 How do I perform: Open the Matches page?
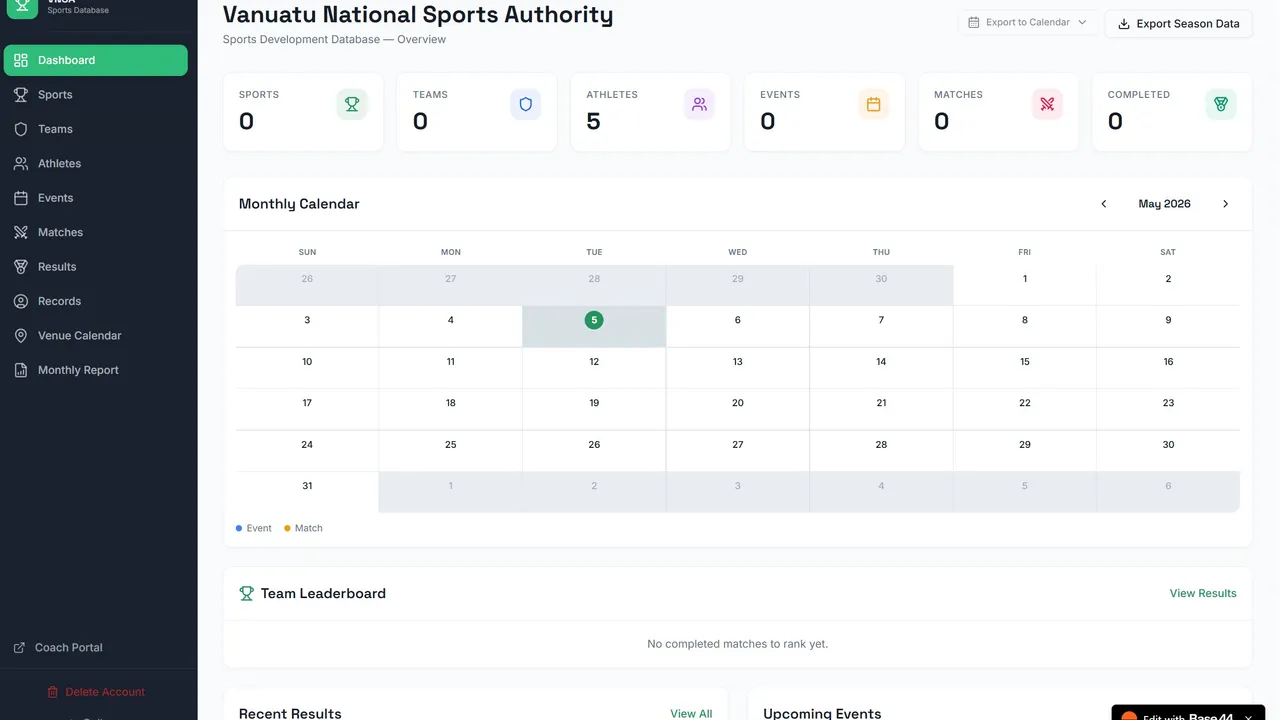point(96,233)
